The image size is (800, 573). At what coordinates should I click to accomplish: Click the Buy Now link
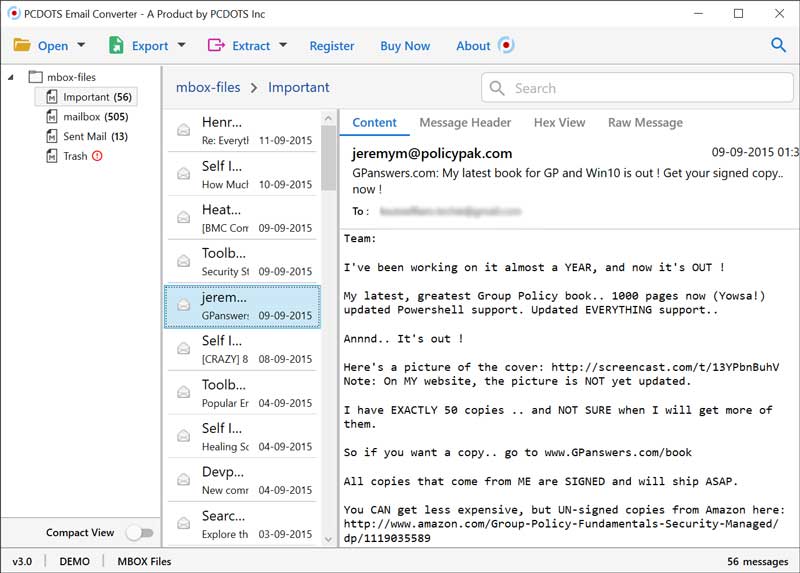405,46
